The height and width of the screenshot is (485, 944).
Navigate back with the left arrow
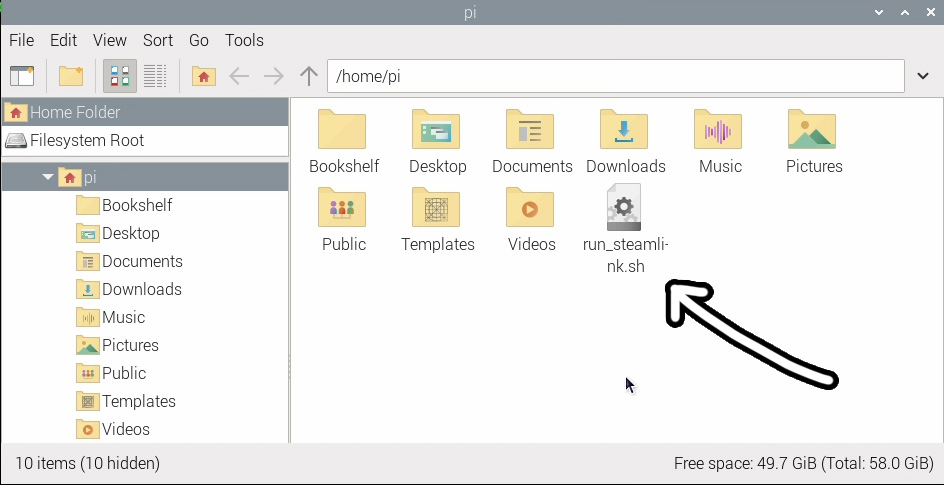point(239,76)
